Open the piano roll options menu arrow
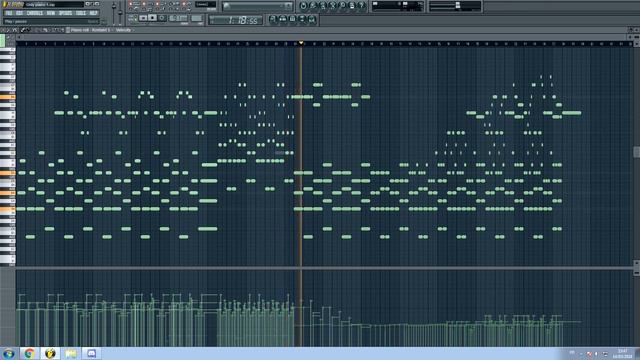 (4, 30)
